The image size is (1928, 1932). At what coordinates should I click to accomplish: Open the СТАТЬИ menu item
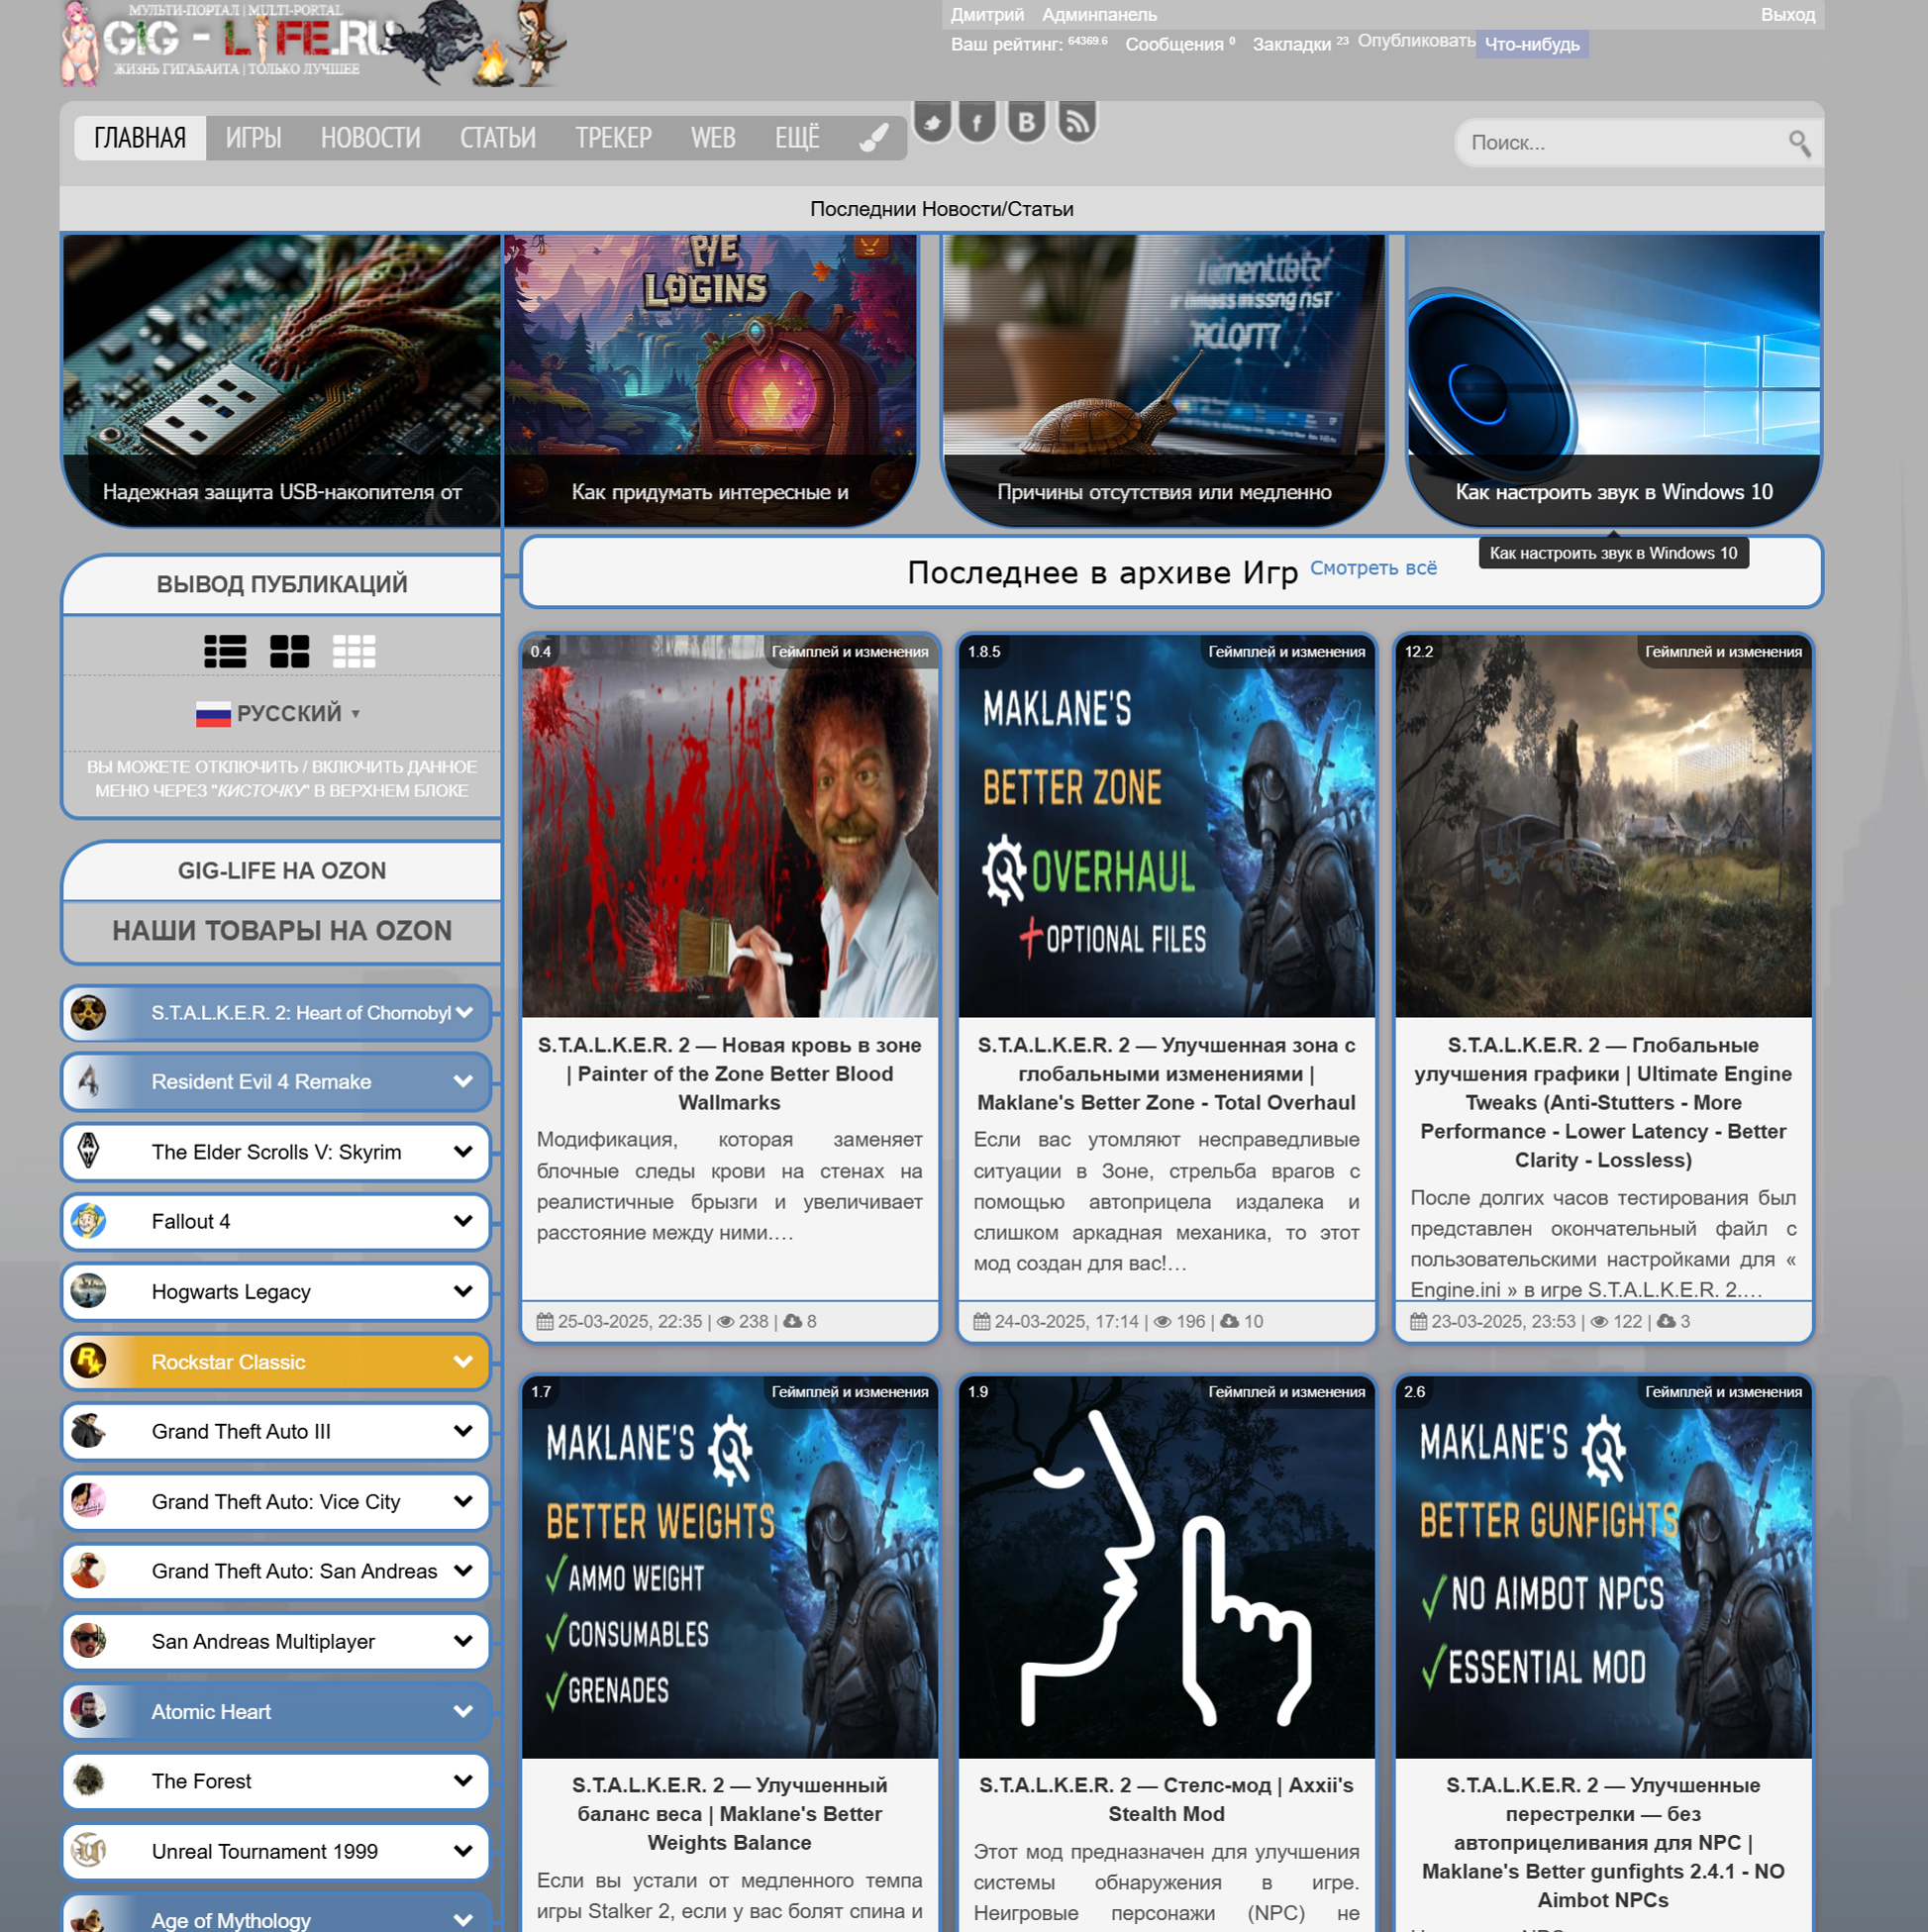coord(498,138)
